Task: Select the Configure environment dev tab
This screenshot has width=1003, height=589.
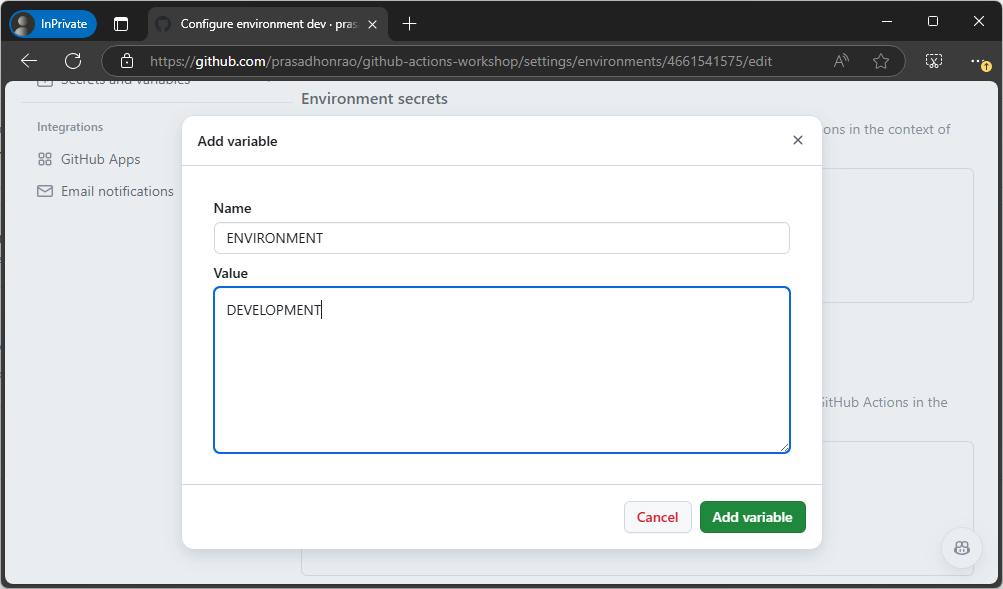Action: (265, 23)
